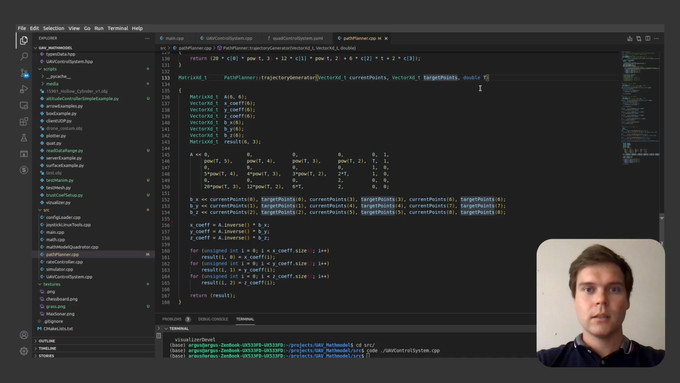
Task: Click the editor vertical scrollbar thumb
Action: pyautogui.click(x=661, y=229)
